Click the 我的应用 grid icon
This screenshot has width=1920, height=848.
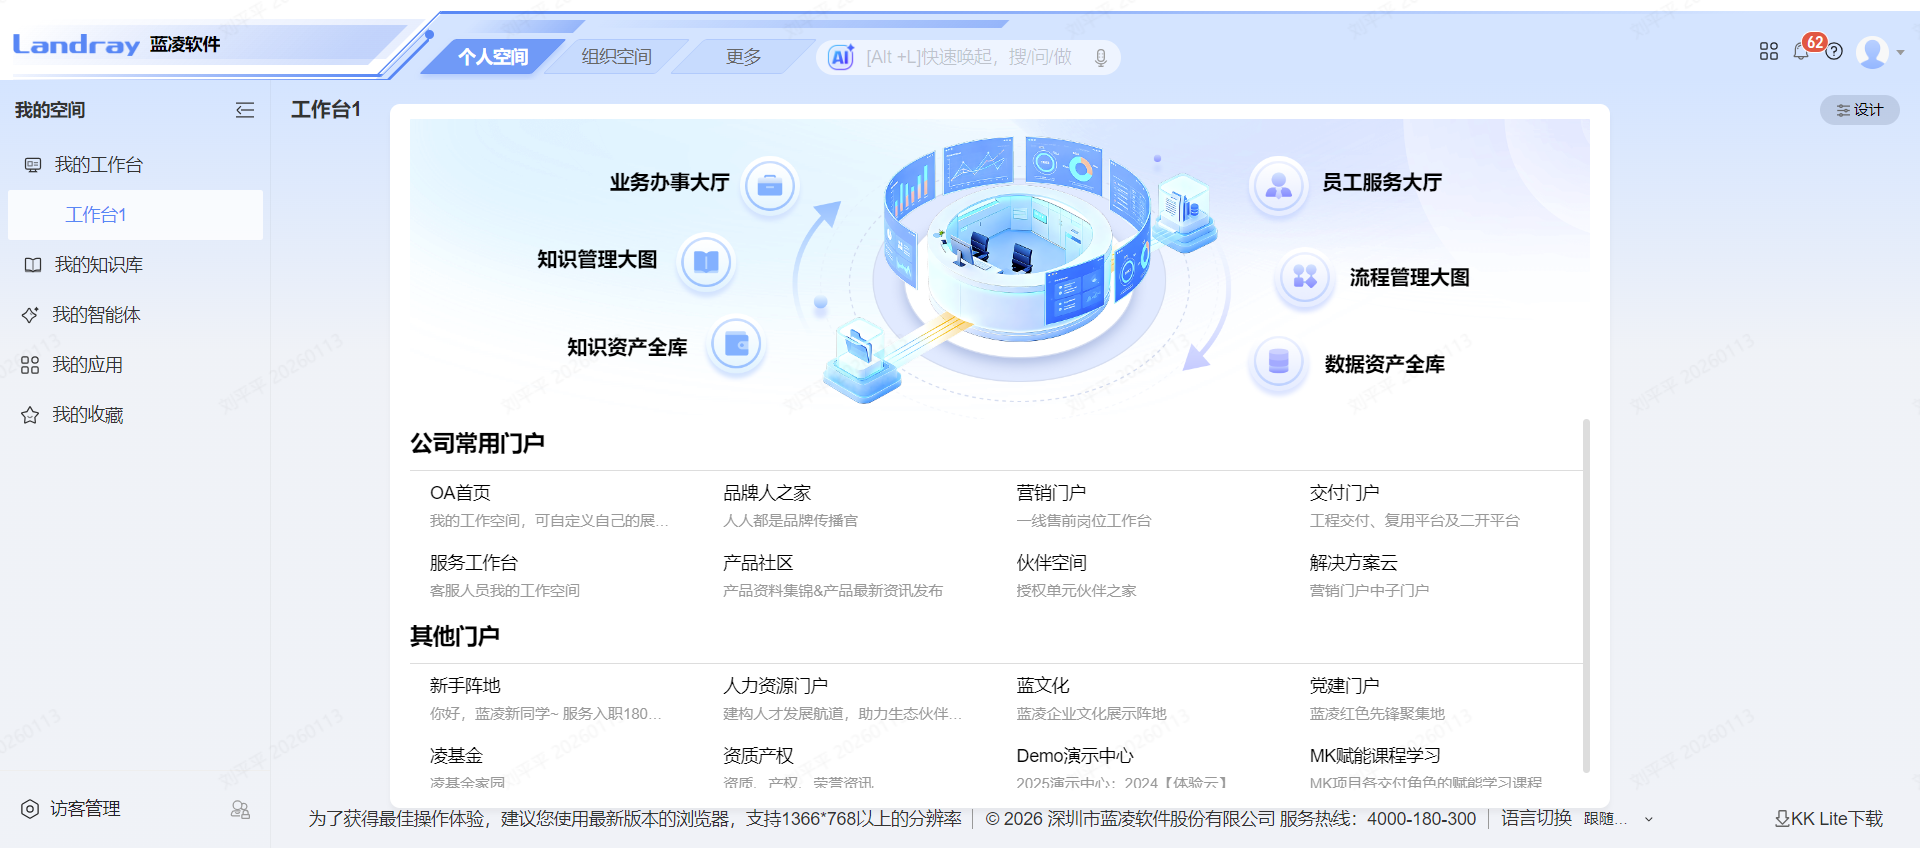(30, 365)
